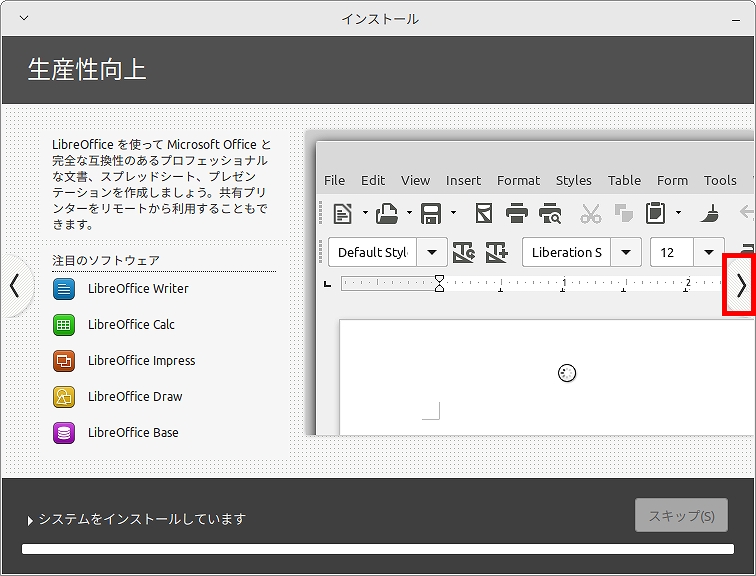The height and width of the screenshot is (576, 756).
Task: Open the Insert menu
Action: [x=463, y=180]
